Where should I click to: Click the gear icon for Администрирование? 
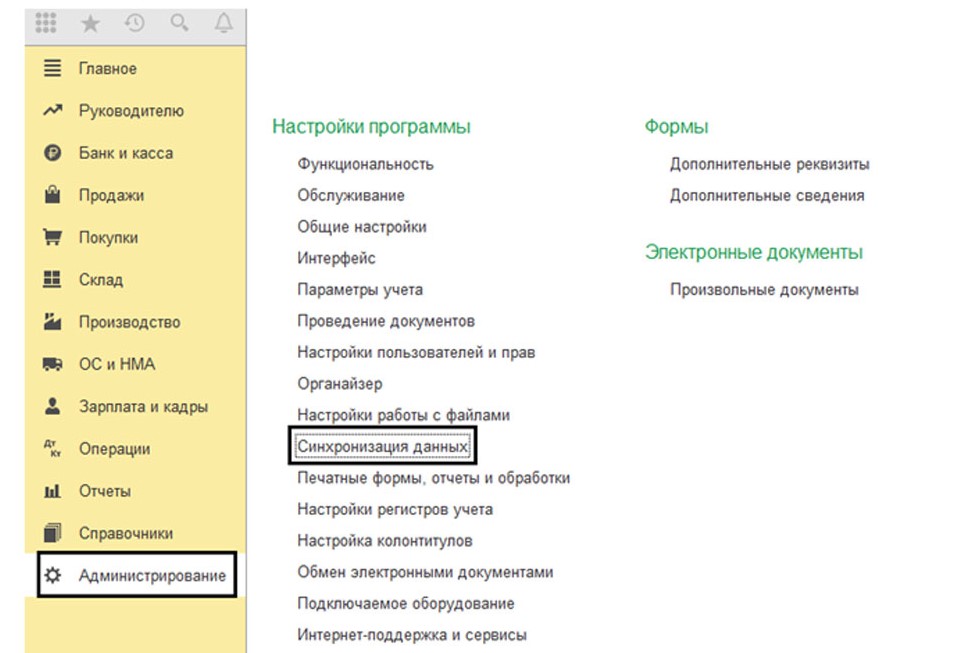pos(53,576)
